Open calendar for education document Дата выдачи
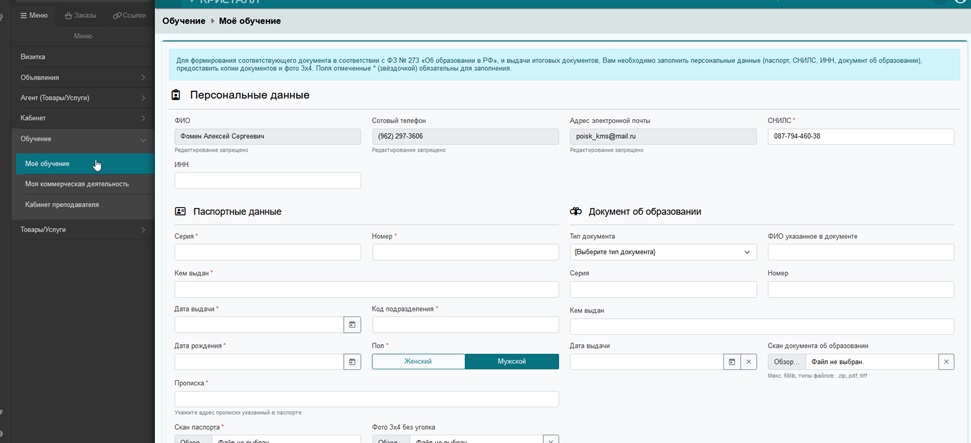This screenshot has height=443, width=971. coord(732,362)
